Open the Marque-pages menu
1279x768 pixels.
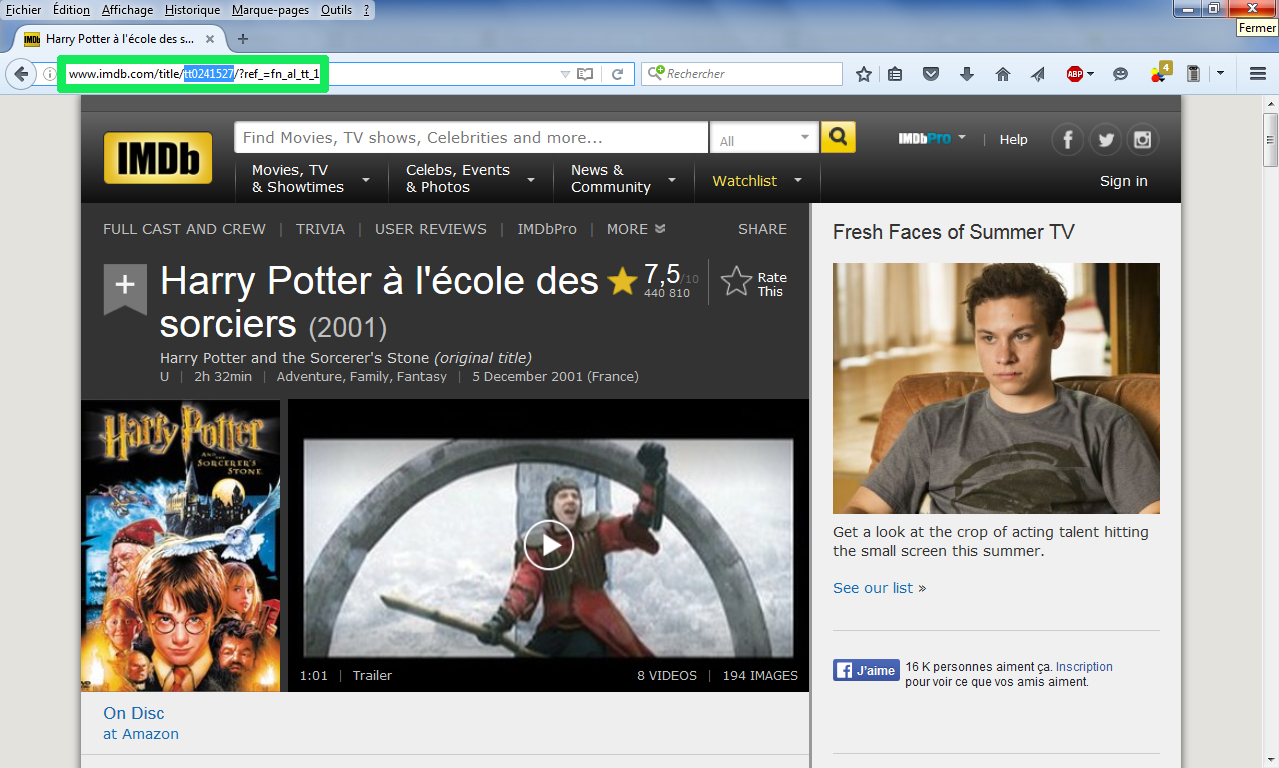click(270, 10)
